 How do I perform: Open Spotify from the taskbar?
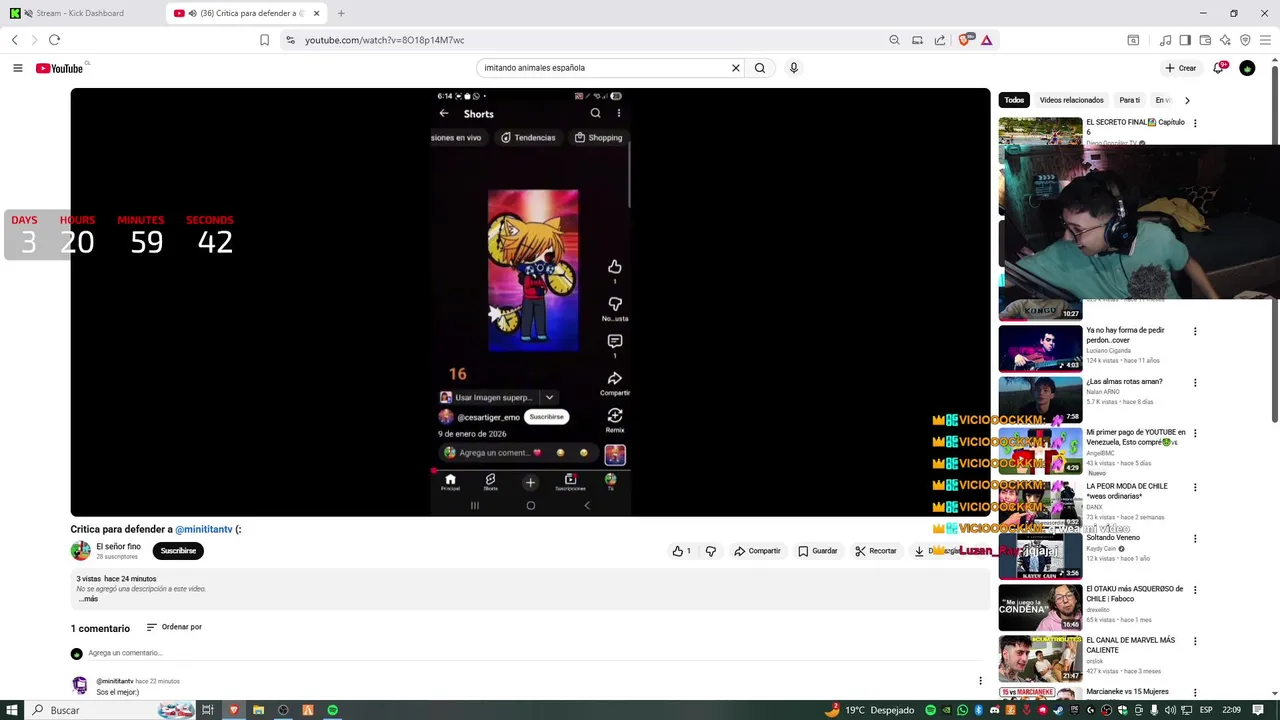pos(332,710)
